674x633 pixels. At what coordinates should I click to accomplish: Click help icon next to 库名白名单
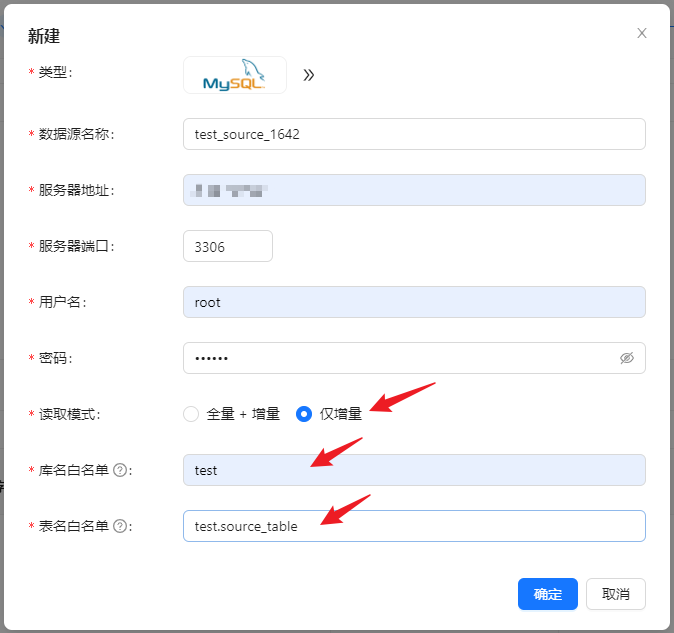coord(119,470)
